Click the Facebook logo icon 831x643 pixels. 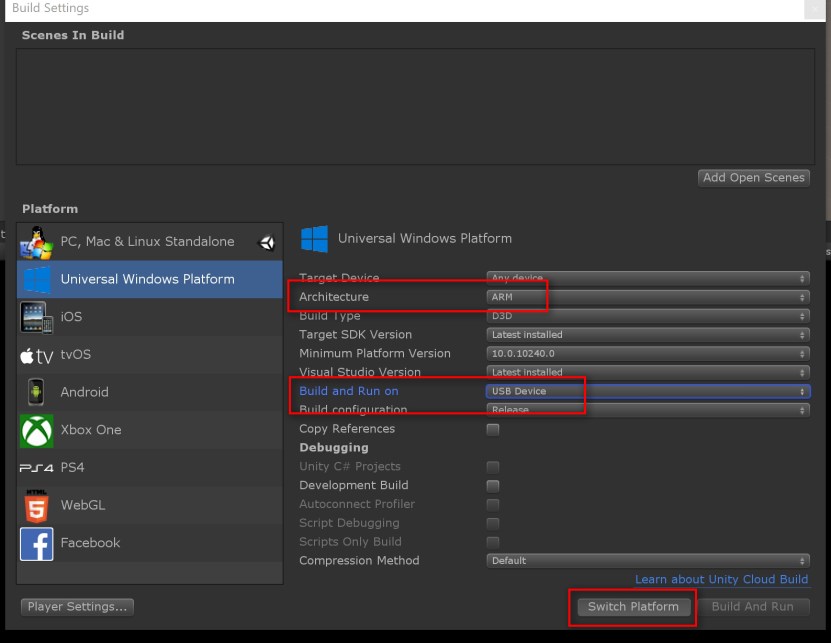tap(37, 544)
